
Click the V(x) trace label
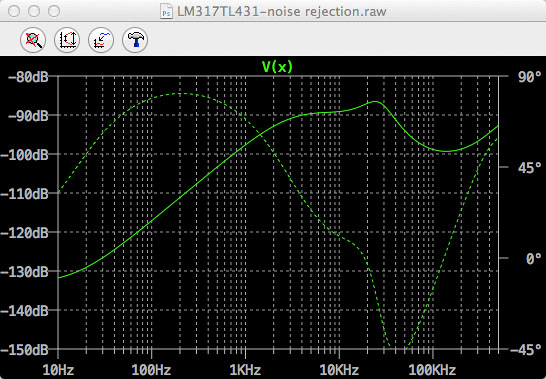(x=278, y=67)
